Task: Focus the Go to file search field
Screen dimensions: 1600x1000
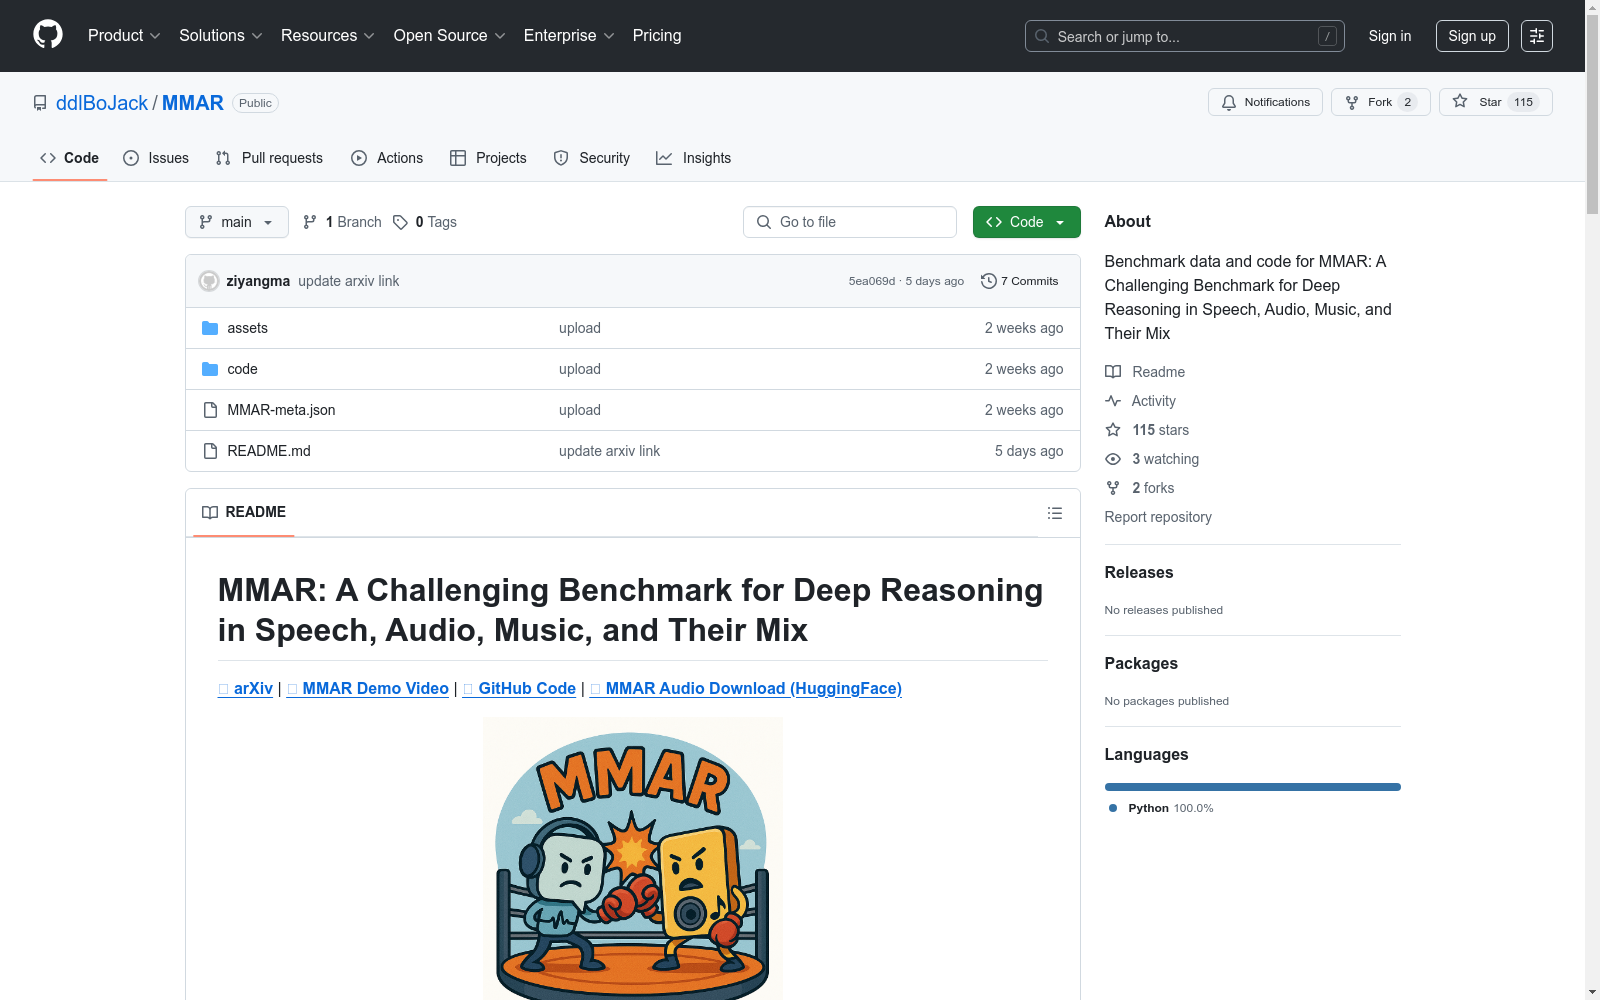Action: (x=850, y=222)
